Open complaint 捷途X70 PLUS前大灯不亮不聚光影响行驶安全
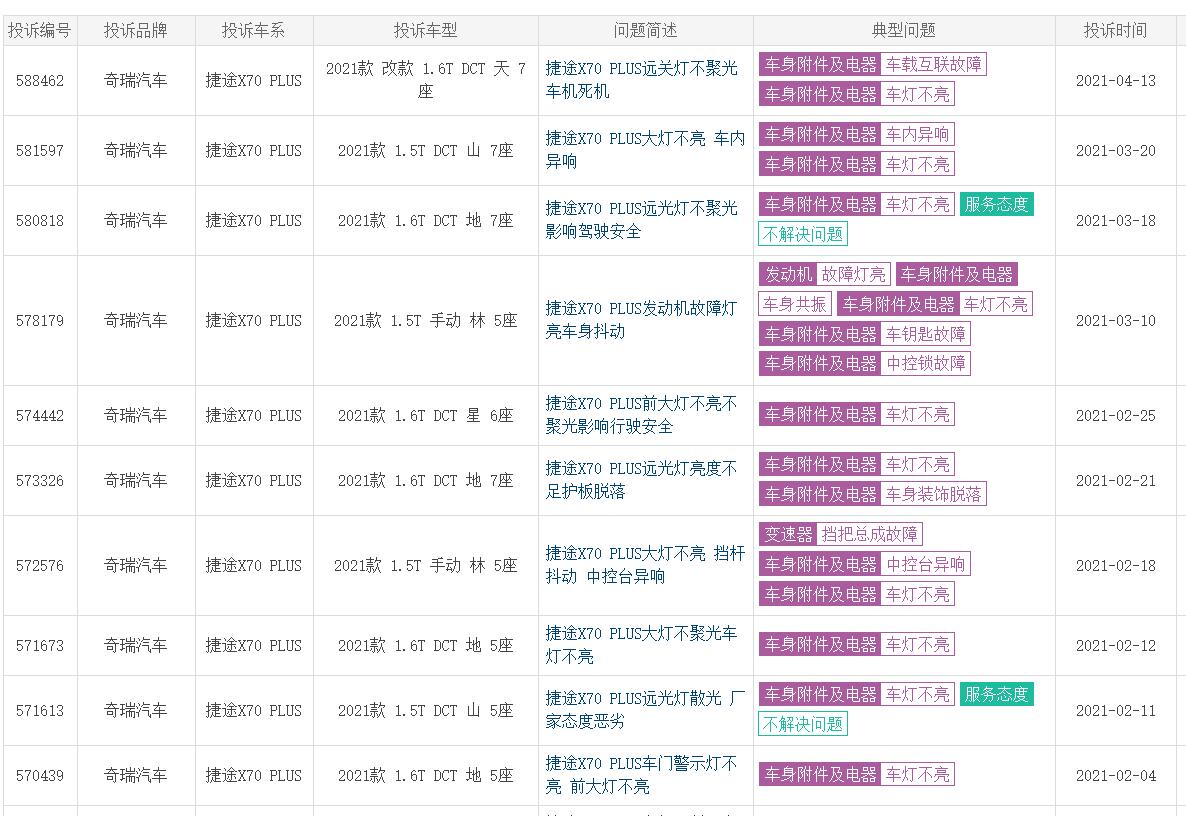Viewport: 1186px width, 816px height. pos(641,415)
